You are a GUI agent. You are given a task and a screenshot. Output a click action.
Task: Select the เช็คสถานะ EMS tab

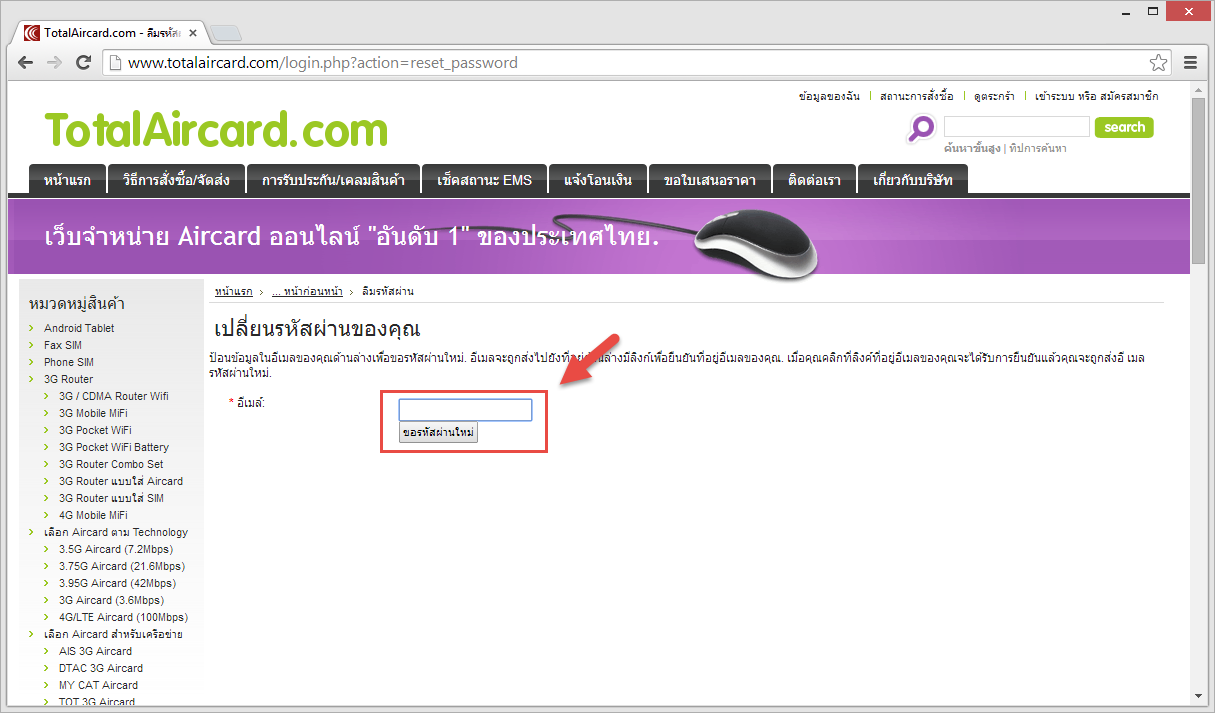(x=485, y=180)
